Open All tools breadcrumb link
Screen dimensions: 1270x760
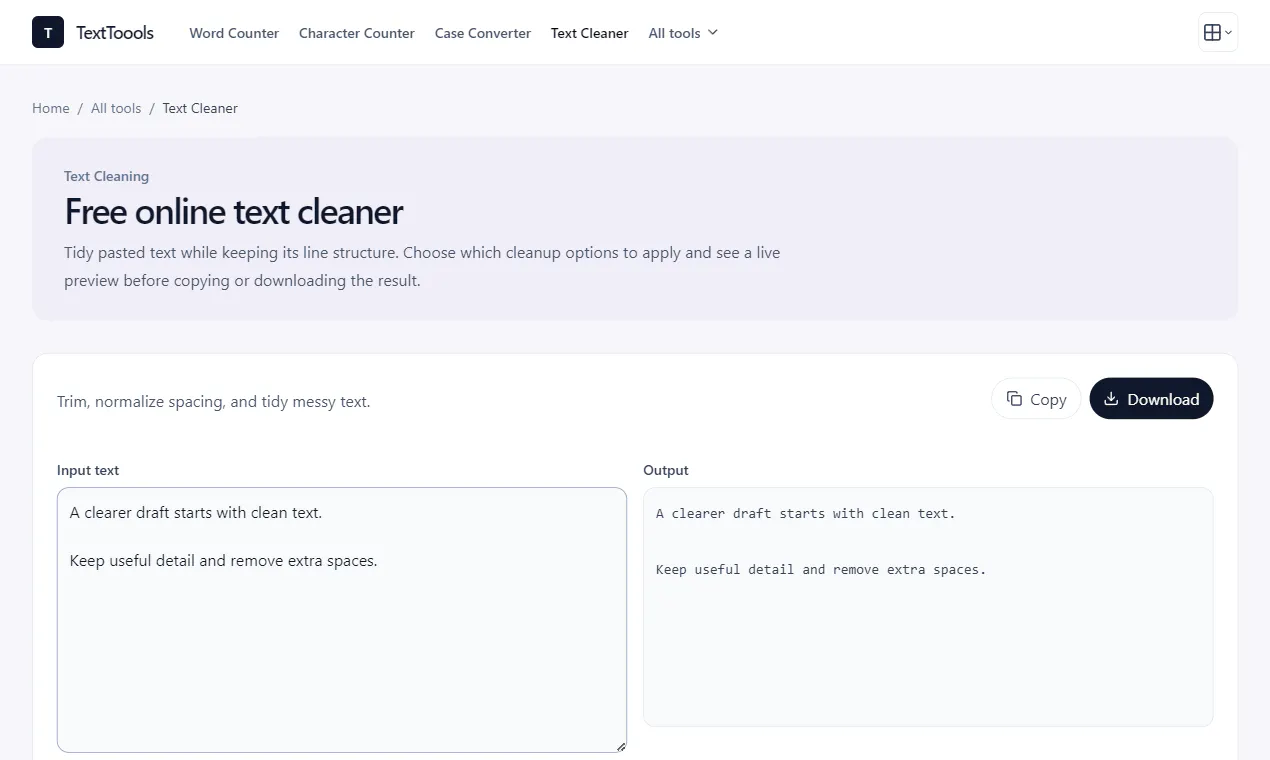click(x=116, y=108)
